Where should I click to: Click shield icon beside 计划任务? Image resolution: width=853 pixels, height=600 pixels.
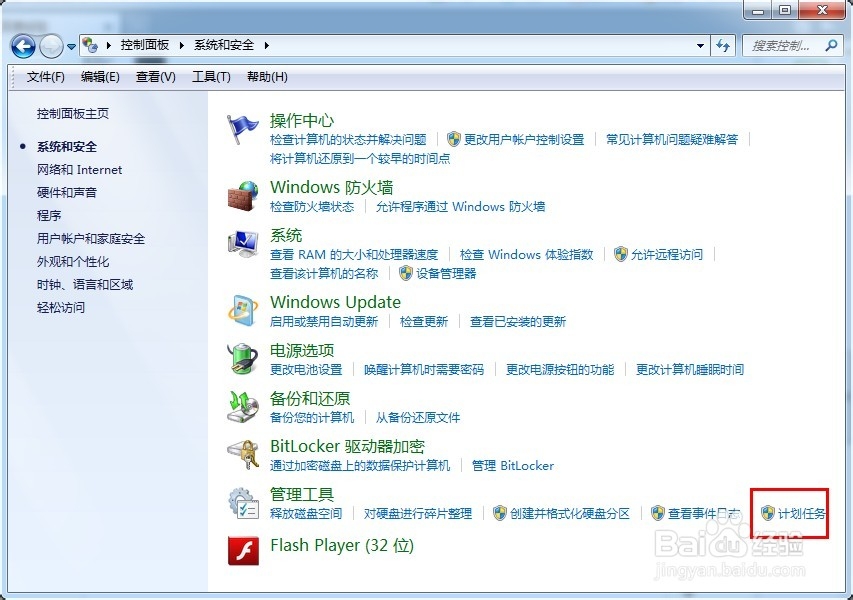(x=768, y=513)
